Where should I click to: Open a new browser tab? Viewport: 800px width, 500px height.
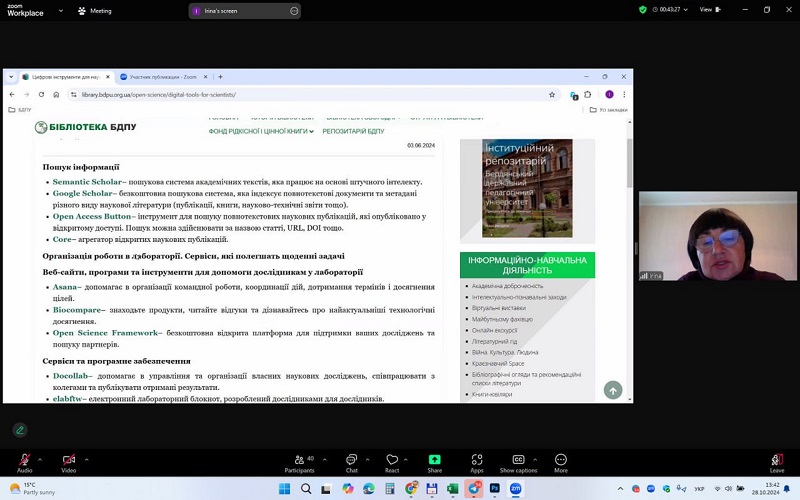[x=220, y=77]
